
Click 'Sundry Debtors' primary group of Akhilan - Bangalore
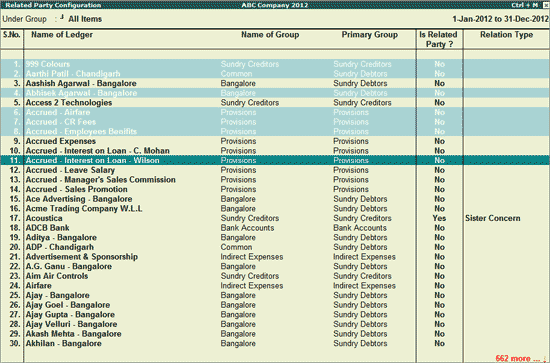(x=360, y=344)
